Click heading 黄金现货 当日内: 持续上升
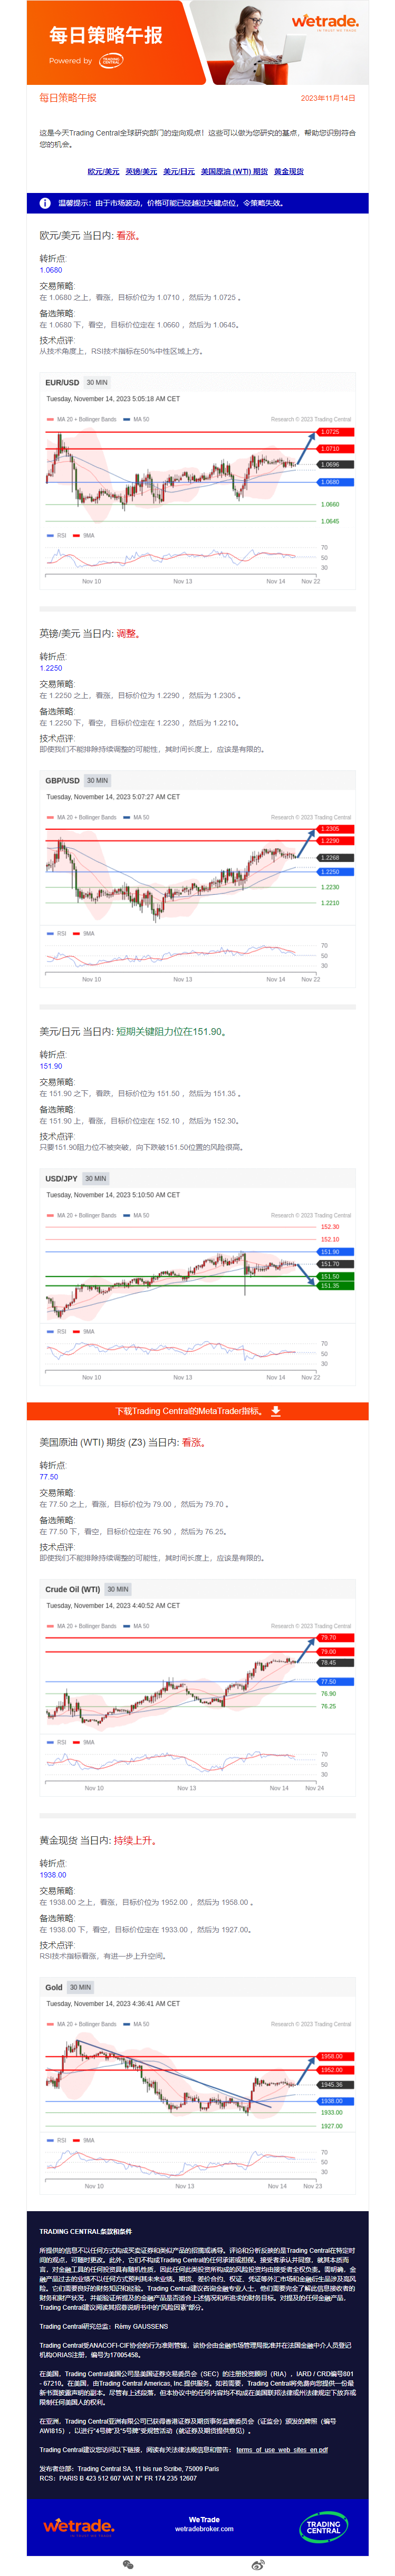Image resolution: width=395 pixels, height=2576 pixels. (x=98, y=1841)
